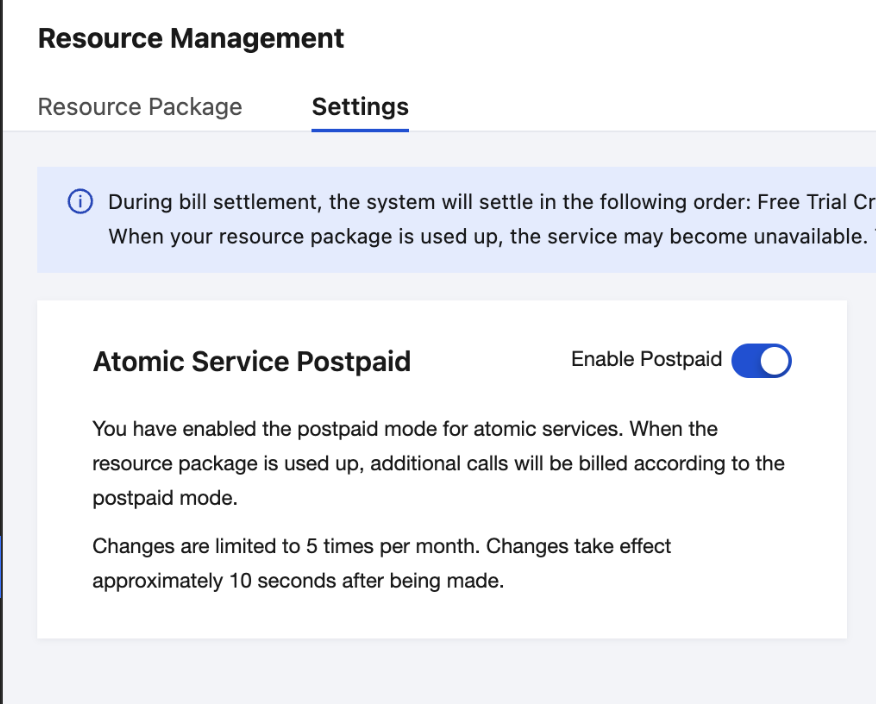Select the Settings tab

360,107
